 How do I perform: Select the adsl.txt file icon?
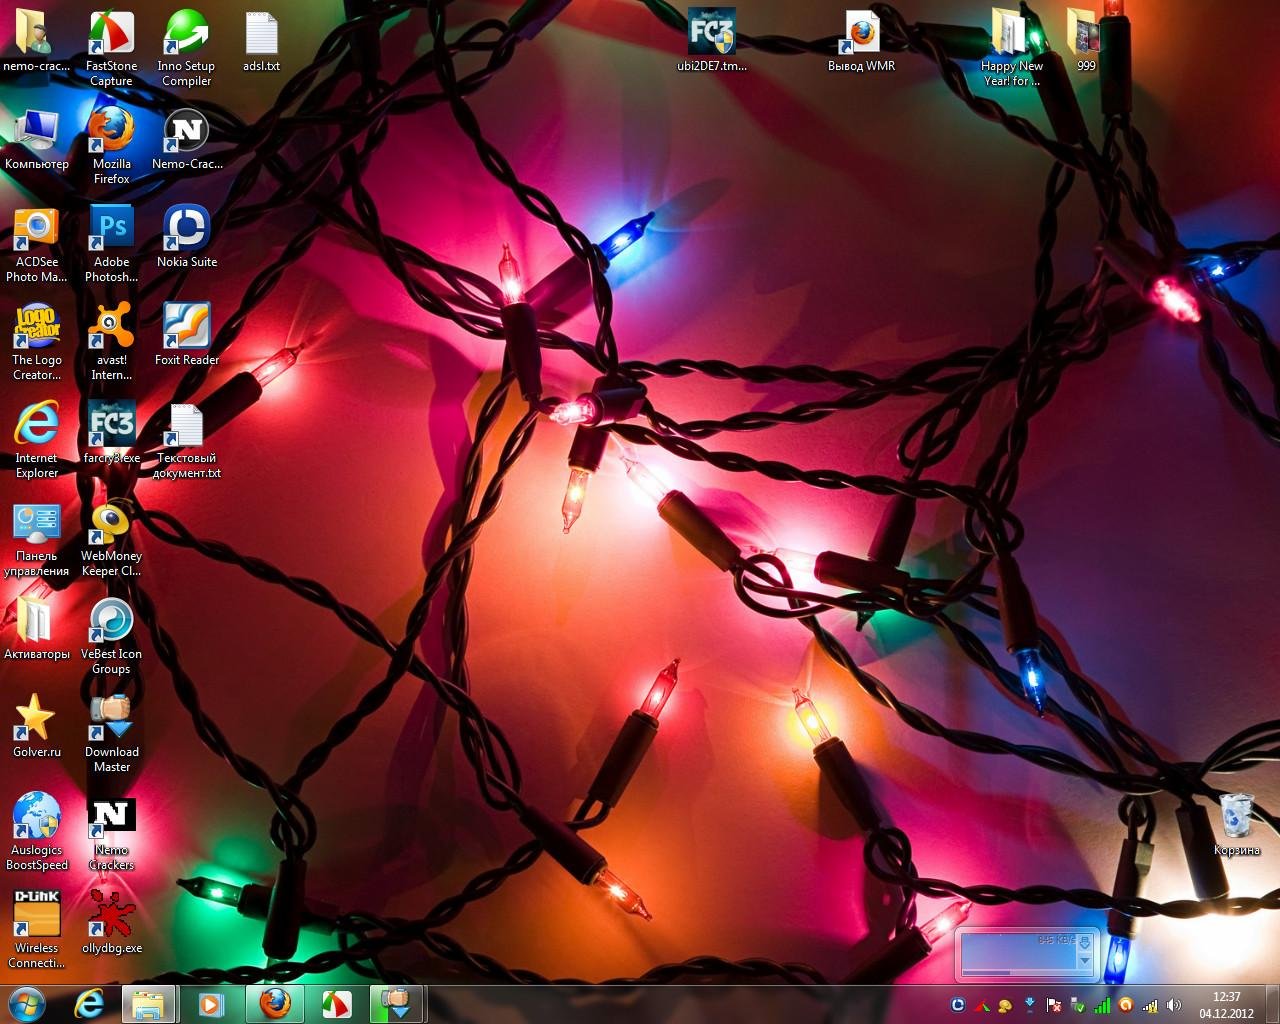click(x=261, y=42)
